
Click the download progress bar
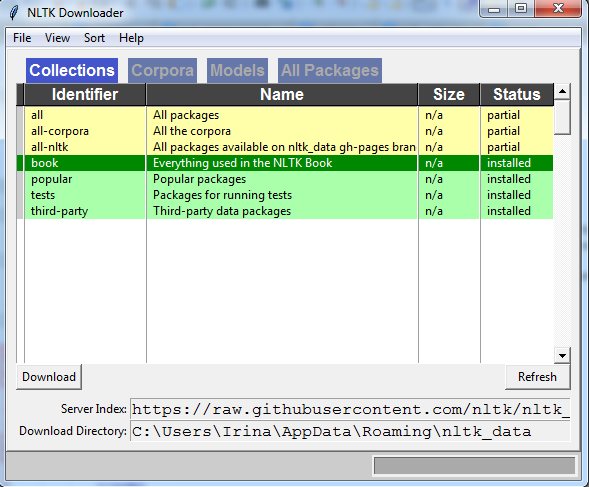coord(474,466)
